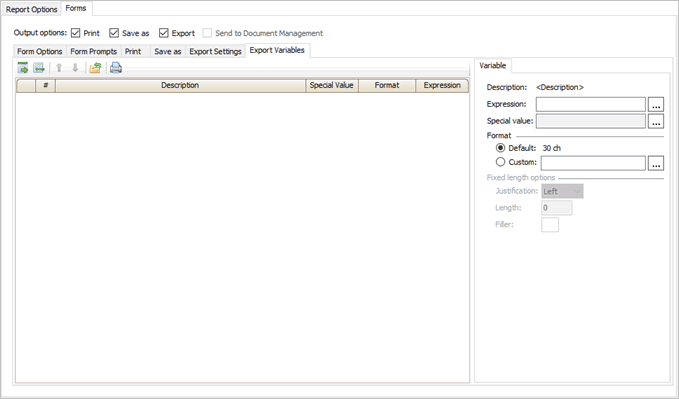Click the add variable row icon
The width and height of the screenshot is (679, 399).
[23, 68]
